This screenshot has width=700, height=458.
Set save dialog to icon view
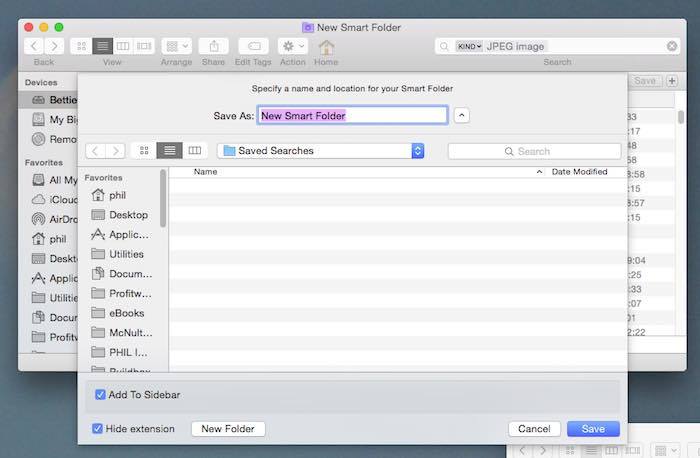144,151
